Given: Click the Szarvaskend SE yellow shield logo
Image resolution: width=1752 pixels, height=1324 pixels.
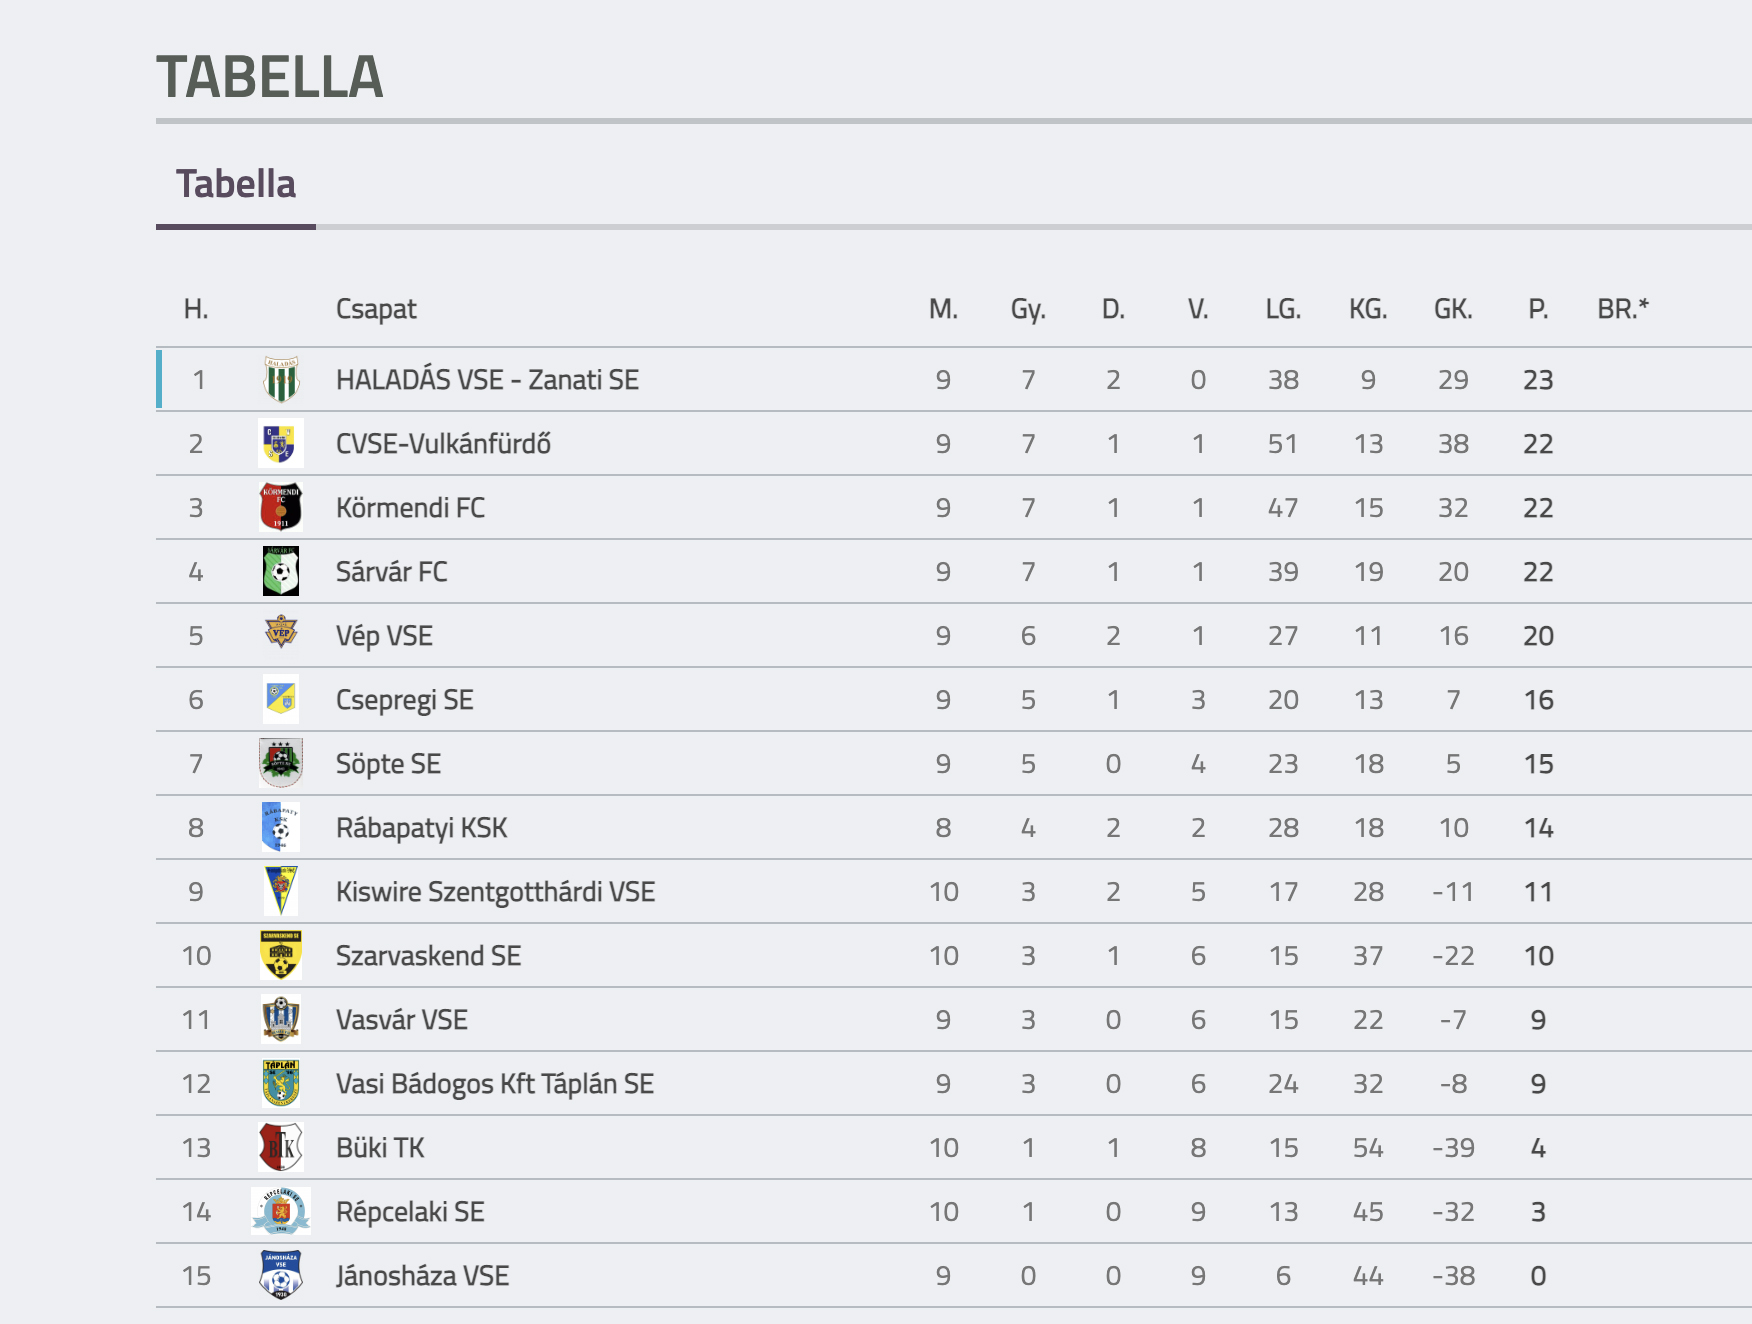Looking at the screenshot, I should (281, 955).
